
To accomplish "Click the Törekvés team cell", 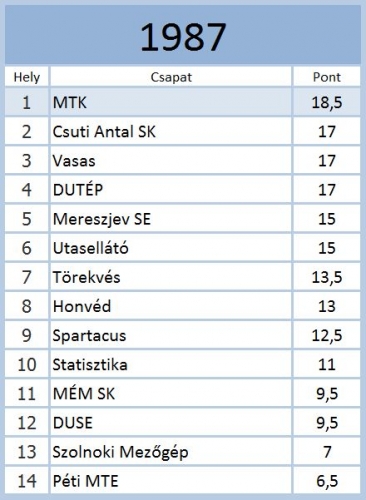I will (171, 277).
